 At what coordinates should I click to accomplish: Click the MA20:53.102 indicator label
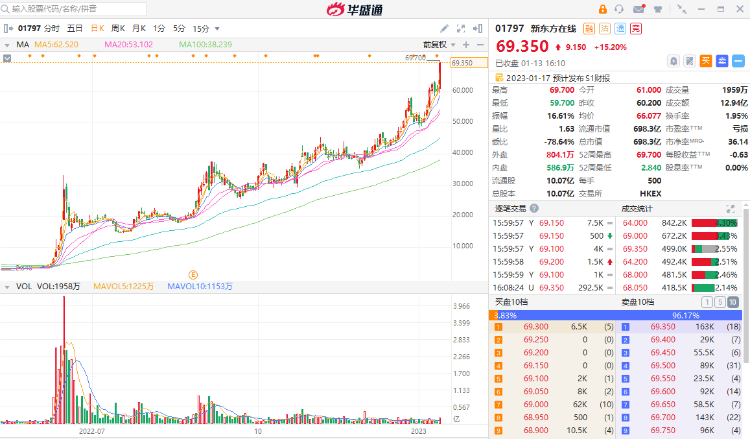click(x=129, y=44)
